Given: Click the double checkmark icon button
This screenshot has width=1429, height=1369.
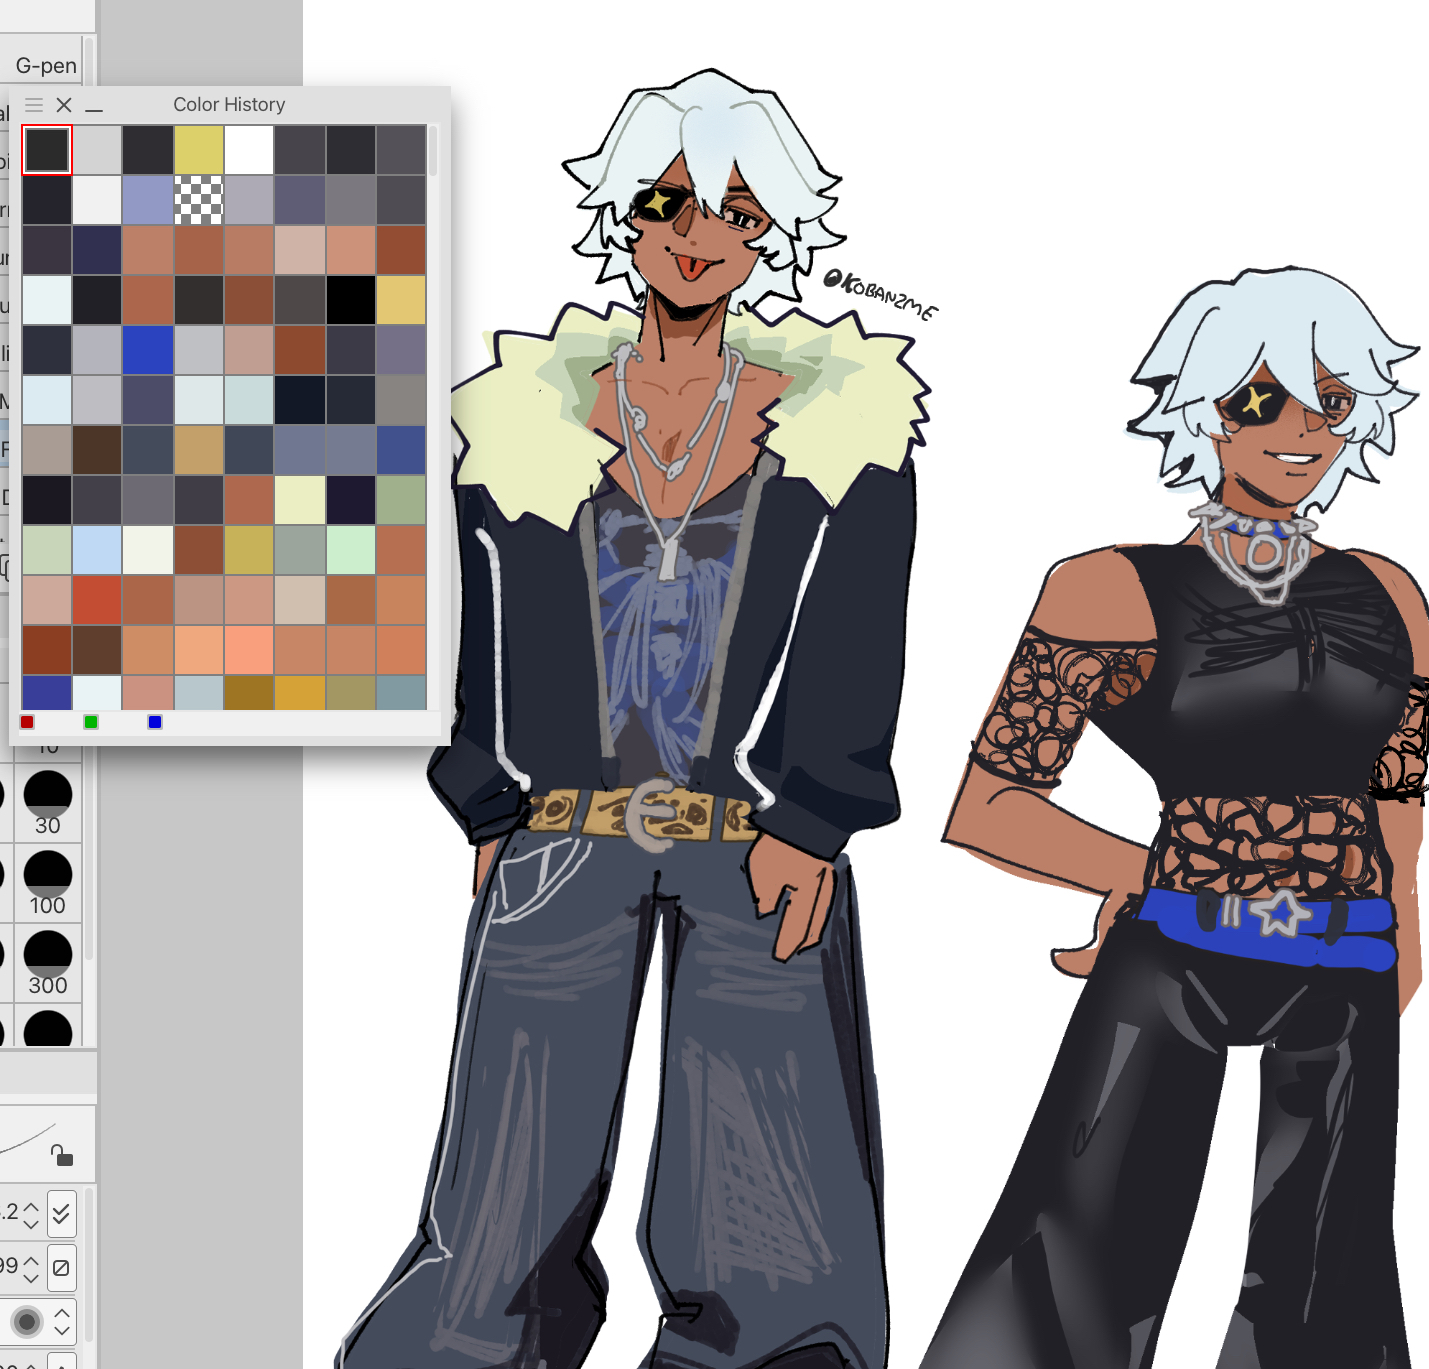Looking at the screenshot, I should click(x=61, y=1214).
